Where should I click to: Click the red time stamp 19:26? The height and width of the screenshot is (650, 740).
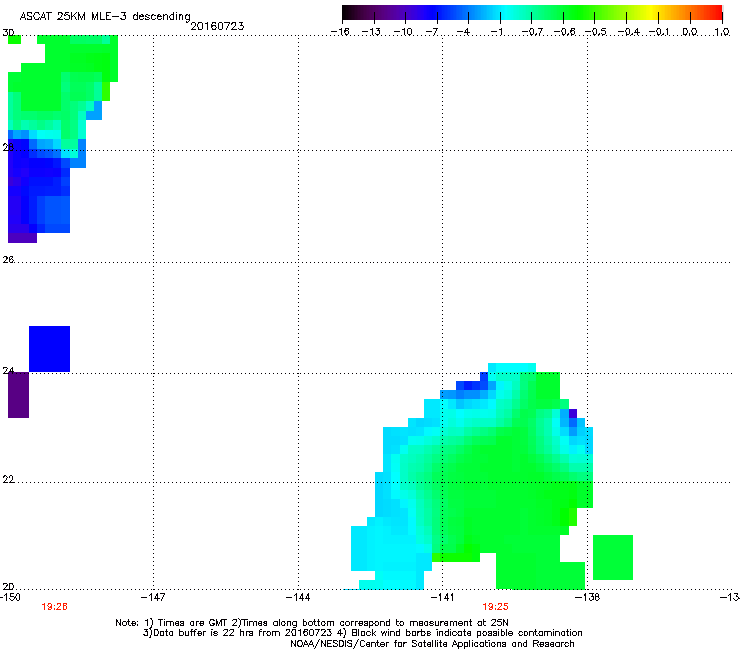tap(54, 607)
